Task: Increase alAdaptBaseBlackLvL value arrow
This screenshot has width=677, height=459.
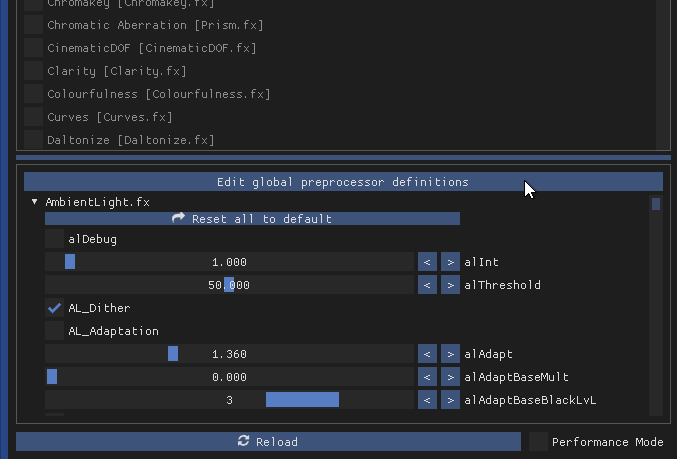Action: (x=450, y=400)
